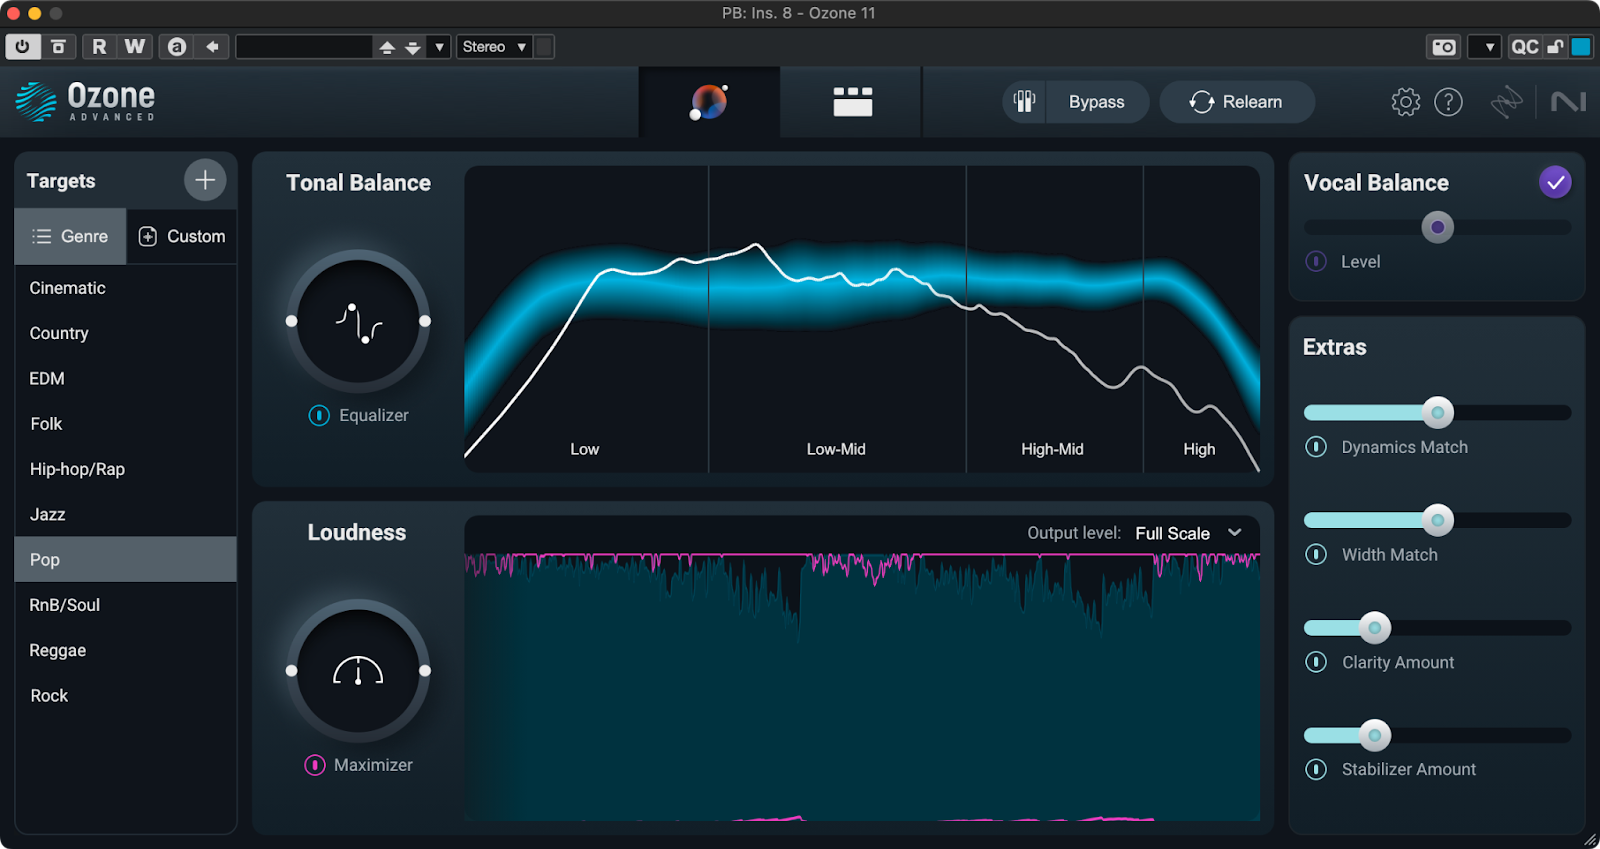Click the plus icon to add target
The image size is (1600, 849).
pyautogui.click(x=205, y=180)
